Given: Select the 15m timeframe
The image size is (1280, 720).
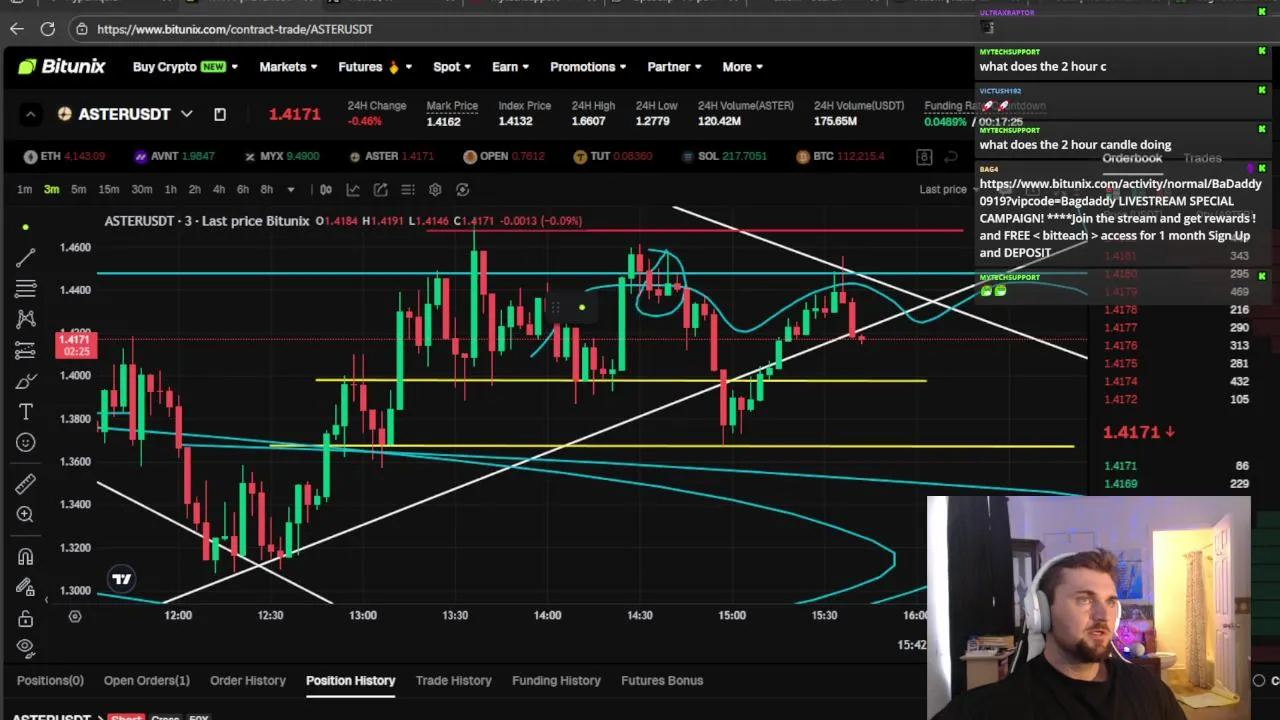Looking at the screenshot, I should [108, 189].
